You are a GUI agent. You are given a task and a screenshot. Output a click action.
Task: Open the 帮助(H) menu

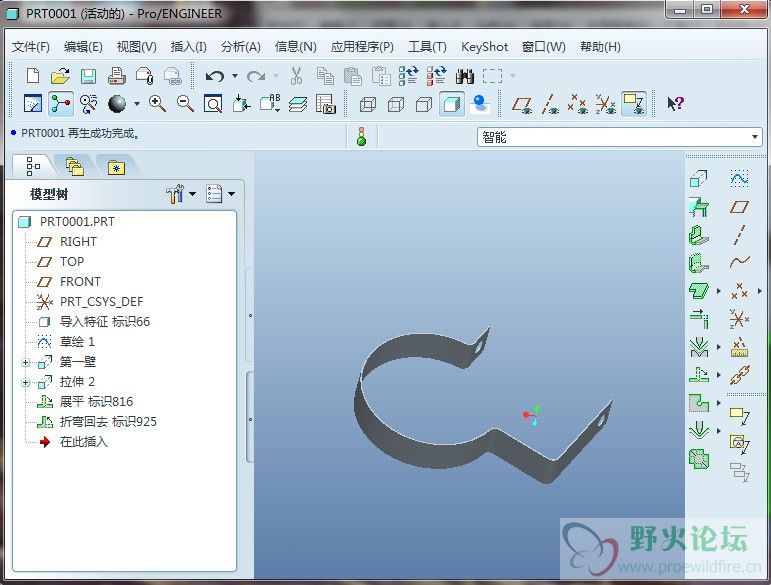[x=600, y=47]
